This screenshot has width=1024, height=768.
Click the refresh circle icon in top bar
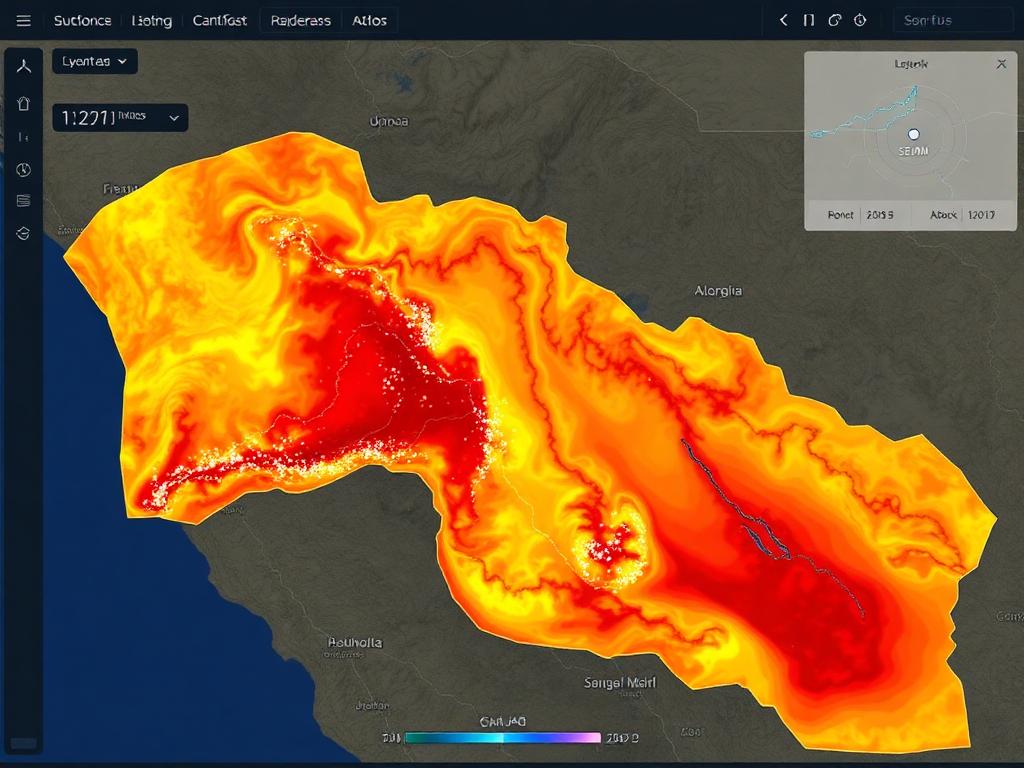[835, 20]
